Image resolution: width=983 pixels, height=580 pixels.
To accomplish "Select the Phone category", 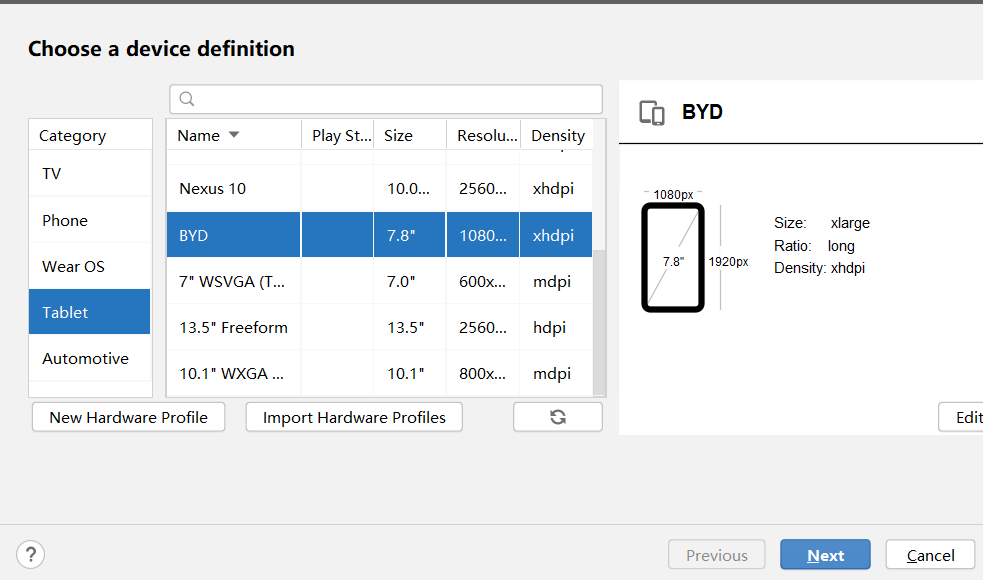I will tap(90, 220).
